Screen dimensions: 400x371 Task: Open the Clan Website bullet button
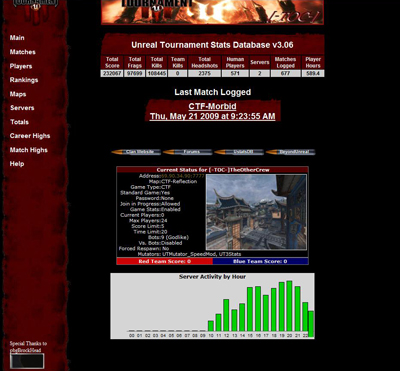[x=136, y=152]
